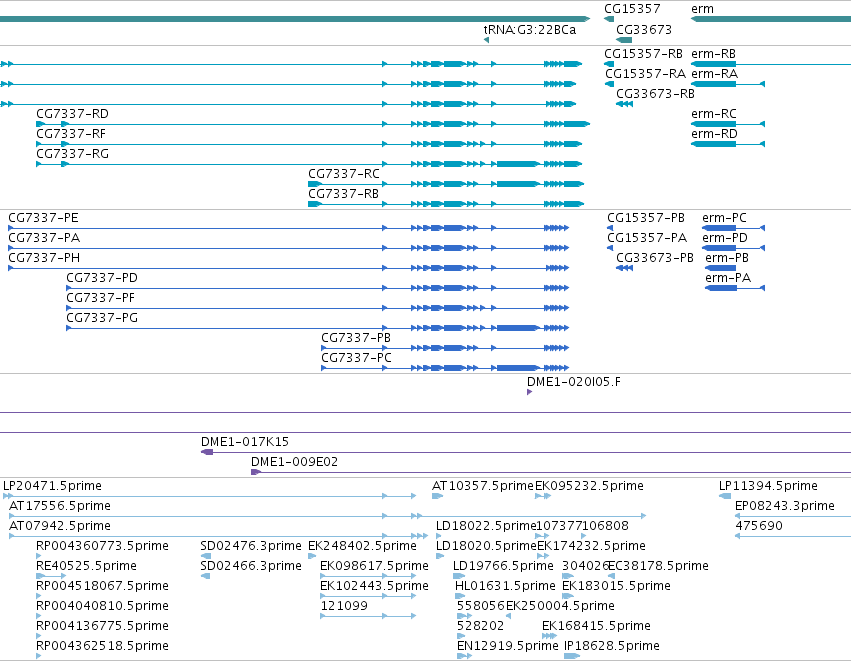851x661 pixels.
Task: Click the tRNA:G3:22BCa label
Action: pyautogui.click(x=530, y=29)
